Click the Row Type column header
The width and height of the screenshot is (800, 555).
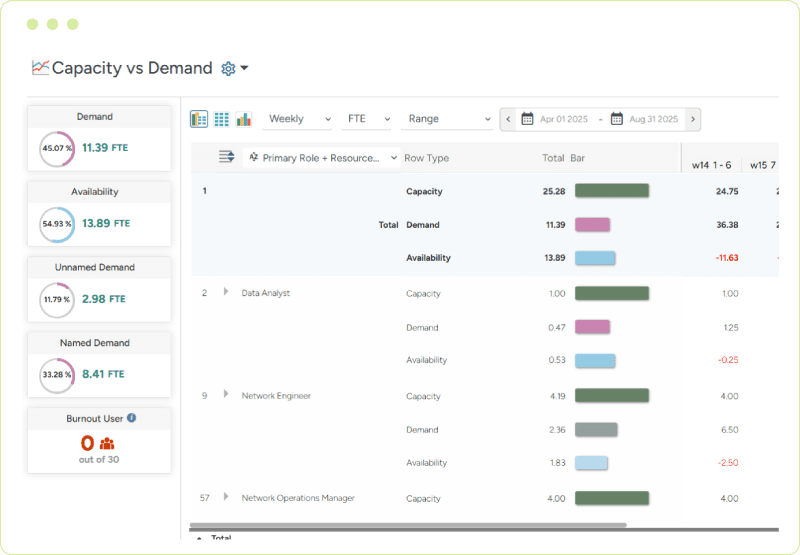(427, 158)
